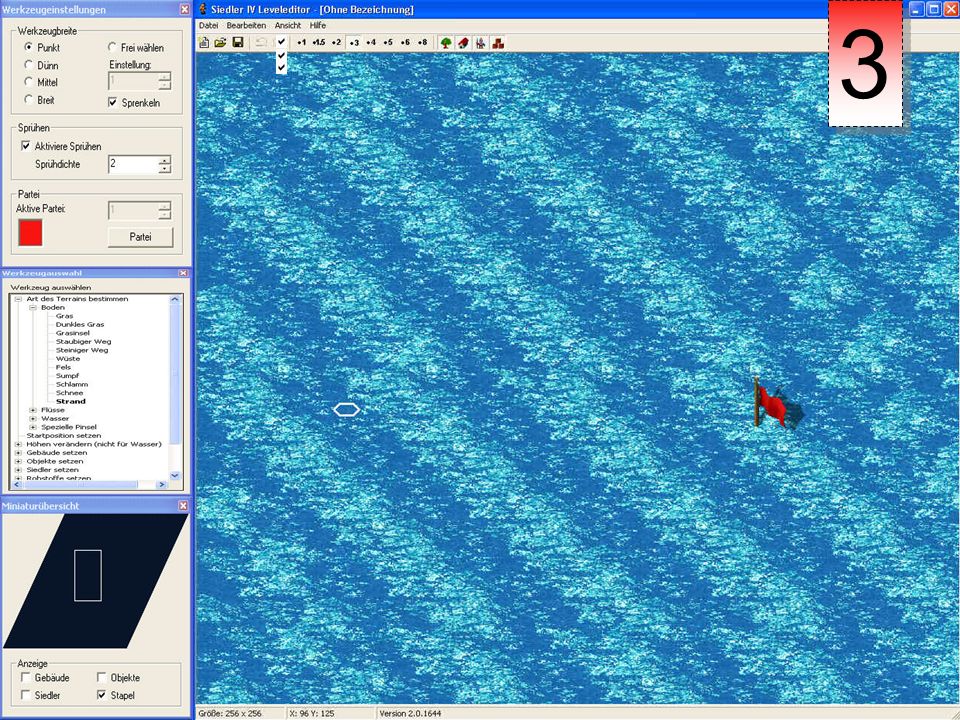Open a map file via the folder icon
Viewport: 960px width, 720px height.
(x=220, y=42)
